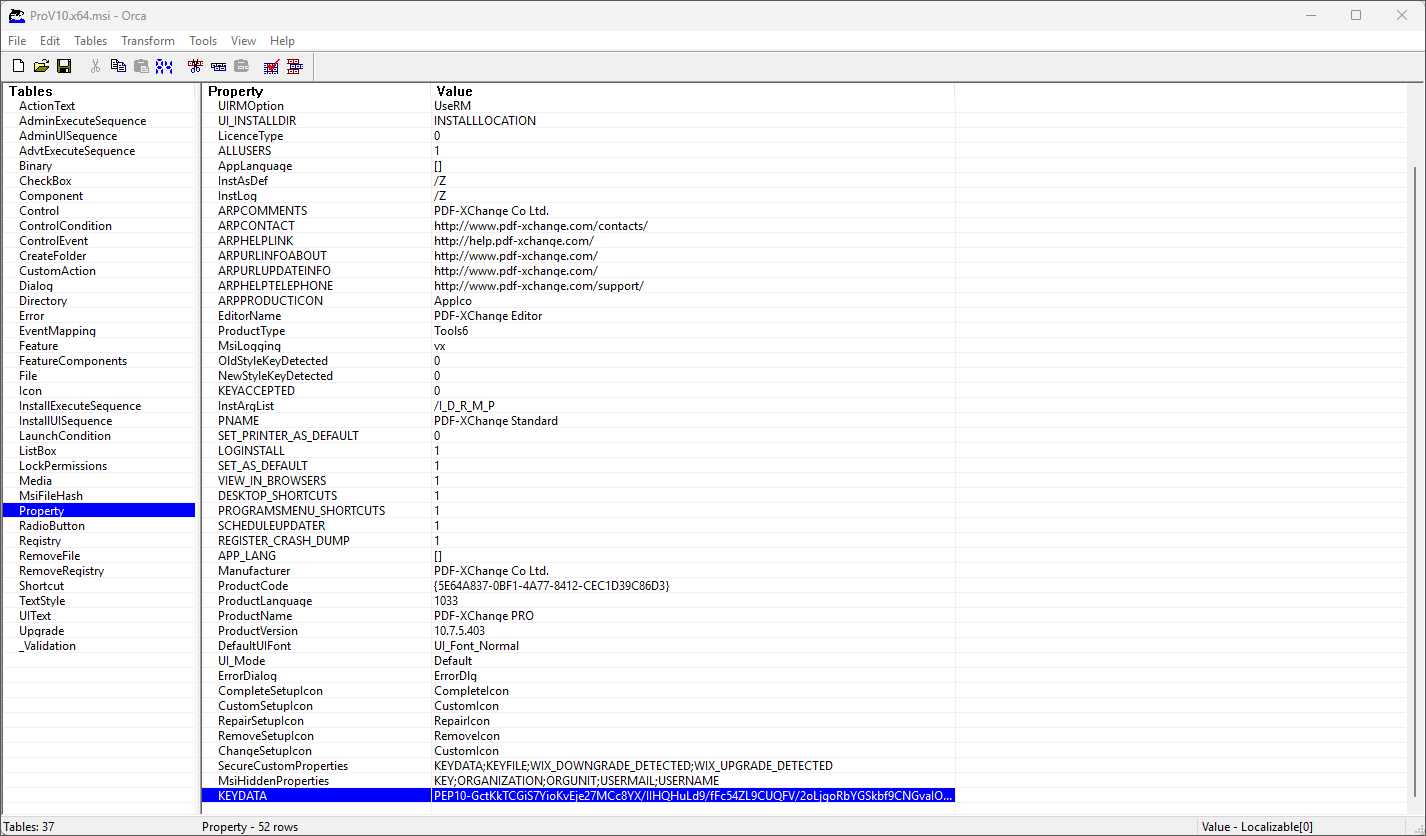This screenshot has width=1426, height=836.
Task: Click the Validate icon with red checkmark
Action: (x=271, y=67)
